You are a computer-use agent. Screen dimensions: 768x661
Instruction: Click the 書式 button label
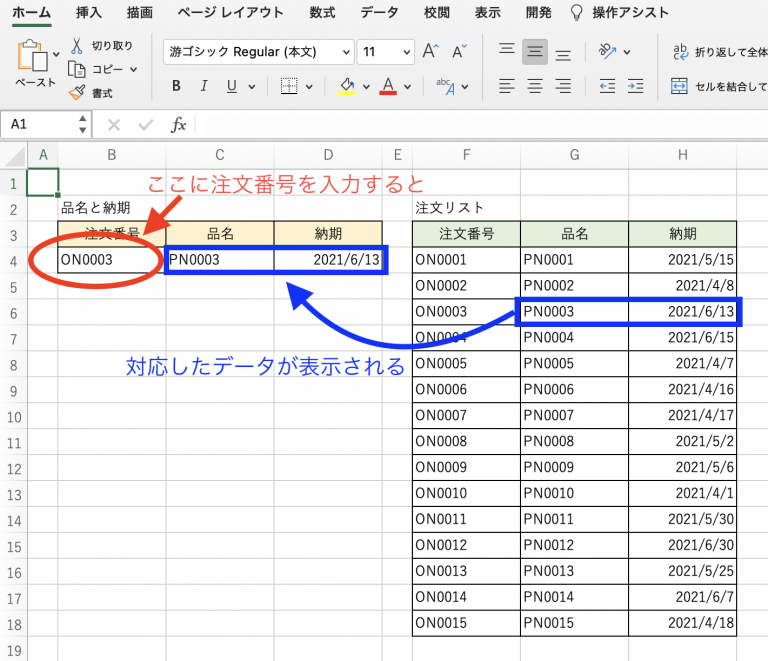(x=102, y=93)
